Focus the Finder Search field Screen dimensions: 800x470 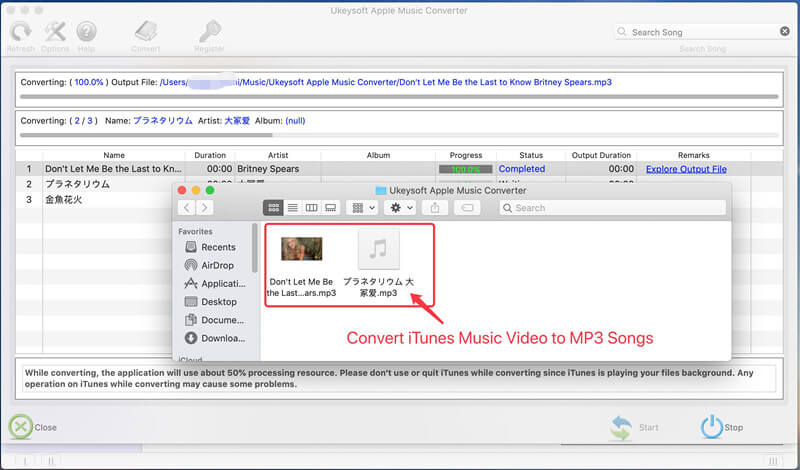(x=612, y=208)
